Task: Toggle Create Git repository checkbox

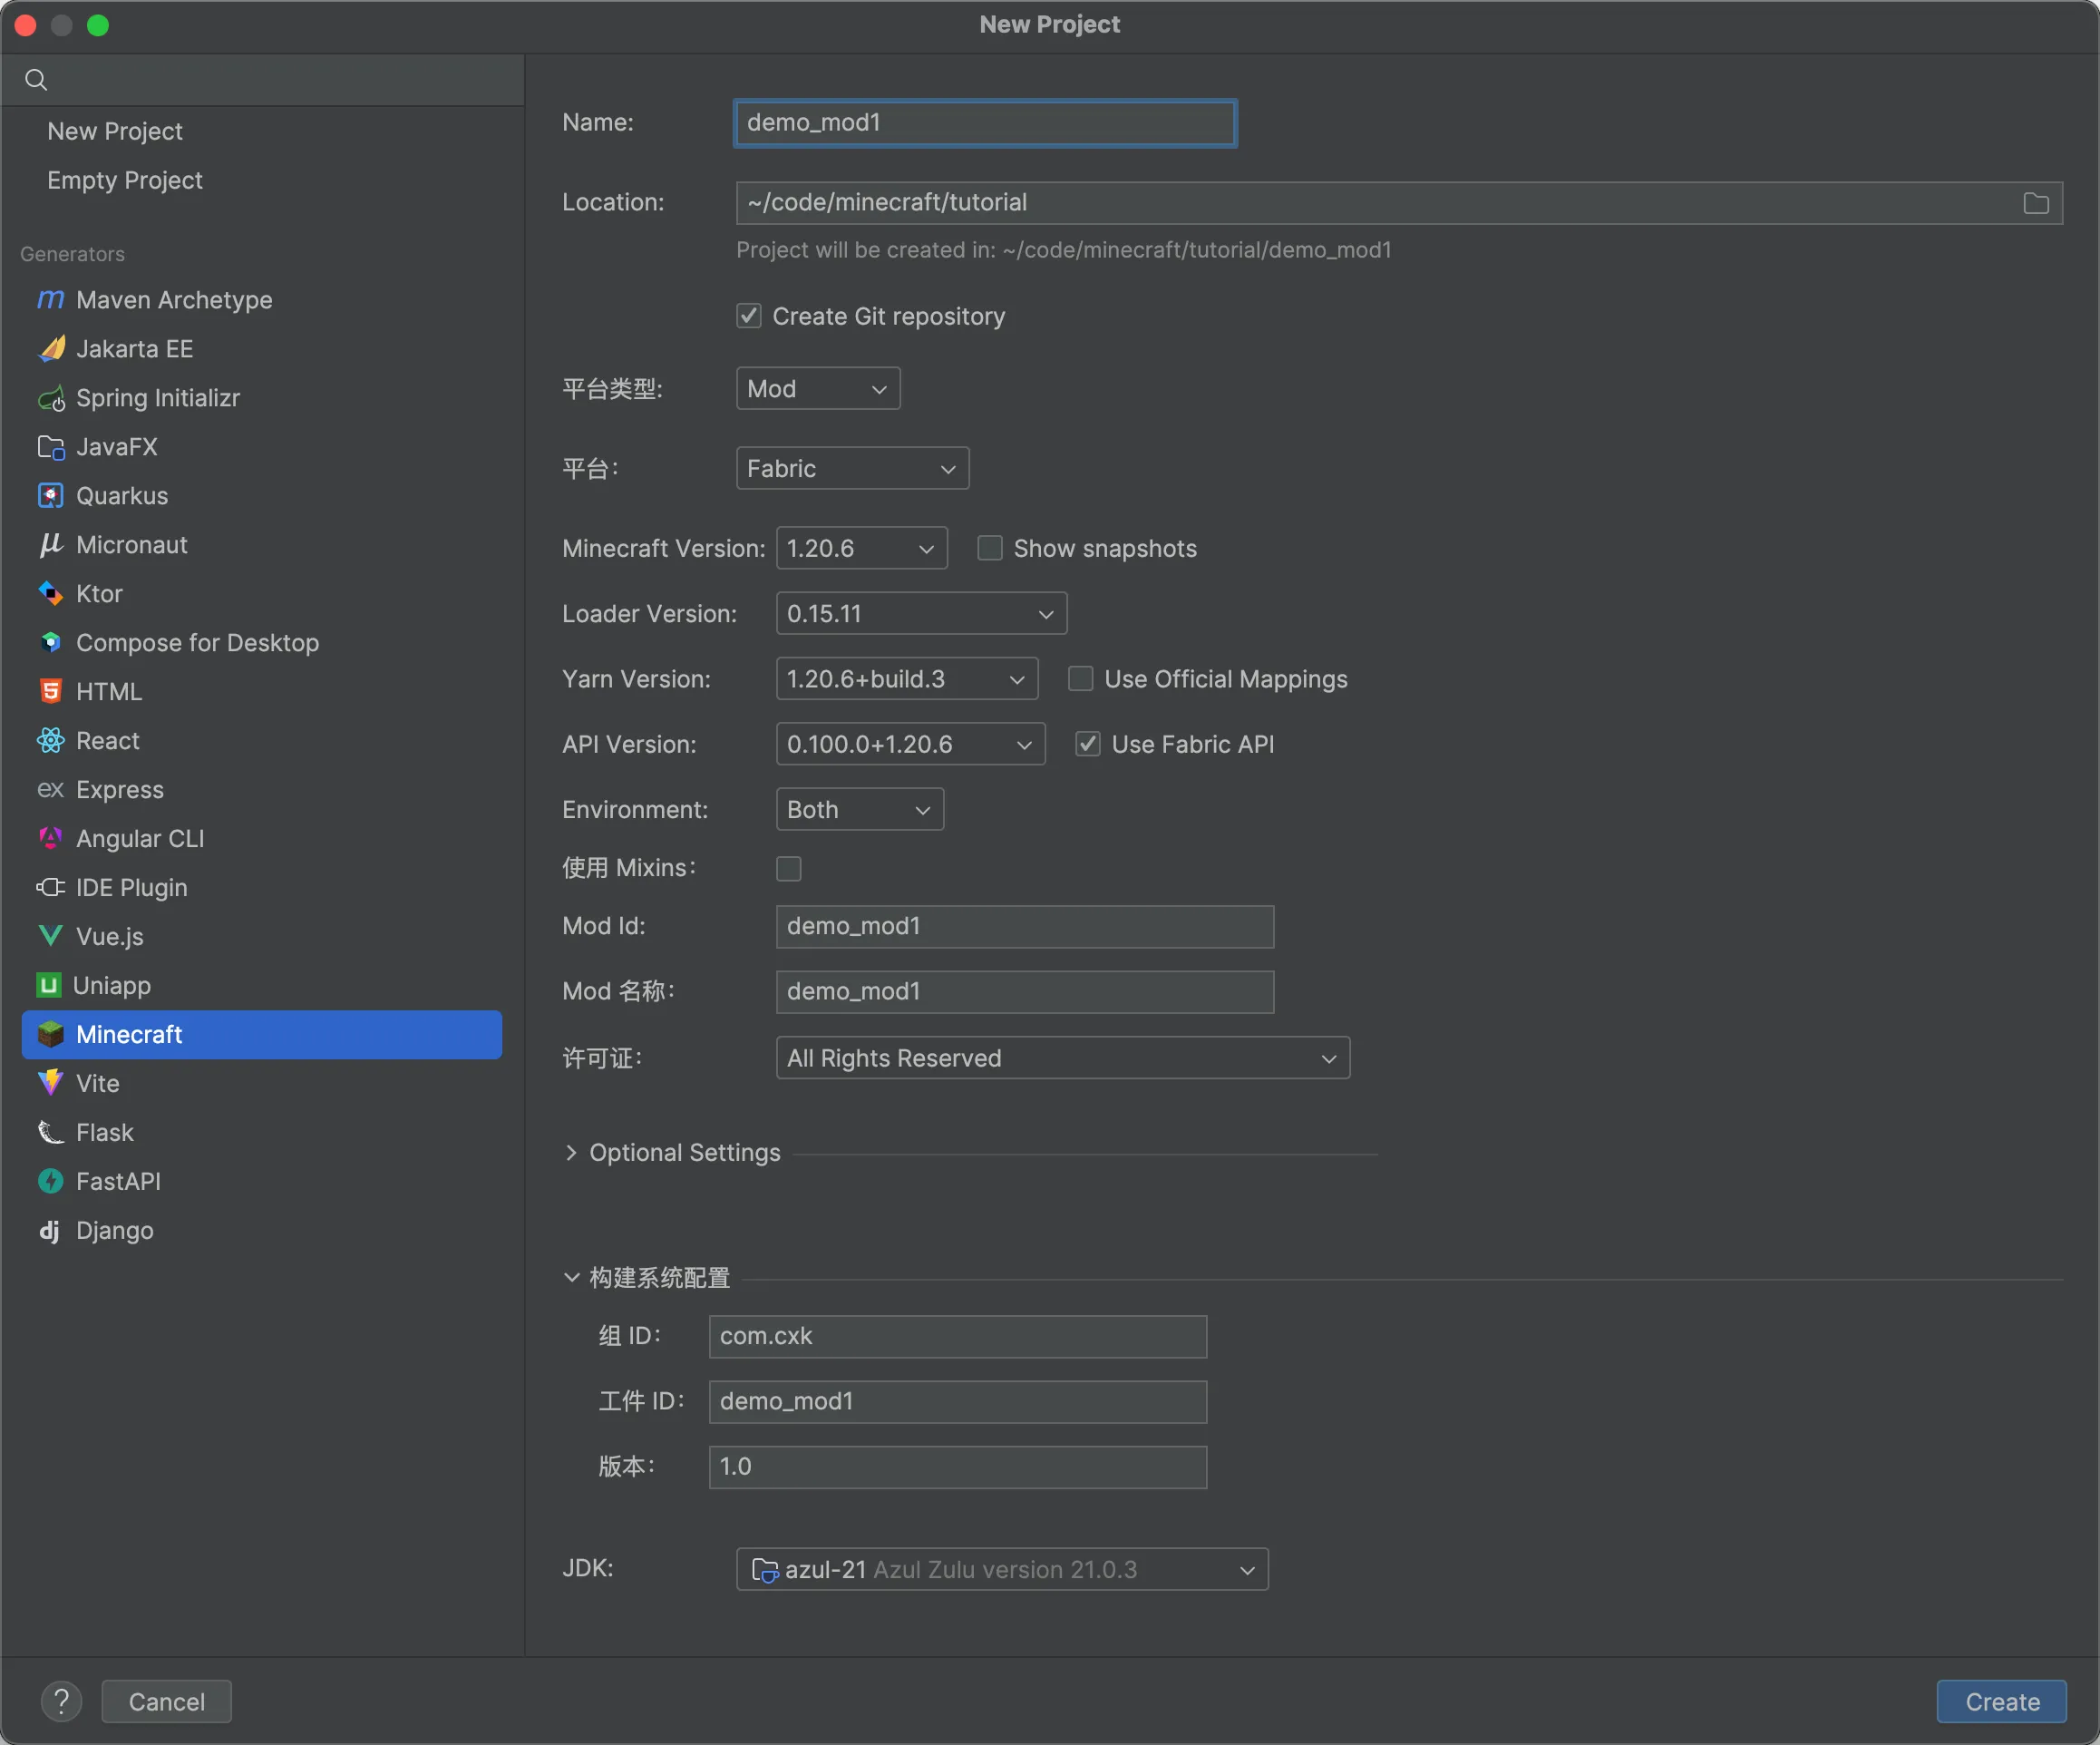Action: (748, 316)
